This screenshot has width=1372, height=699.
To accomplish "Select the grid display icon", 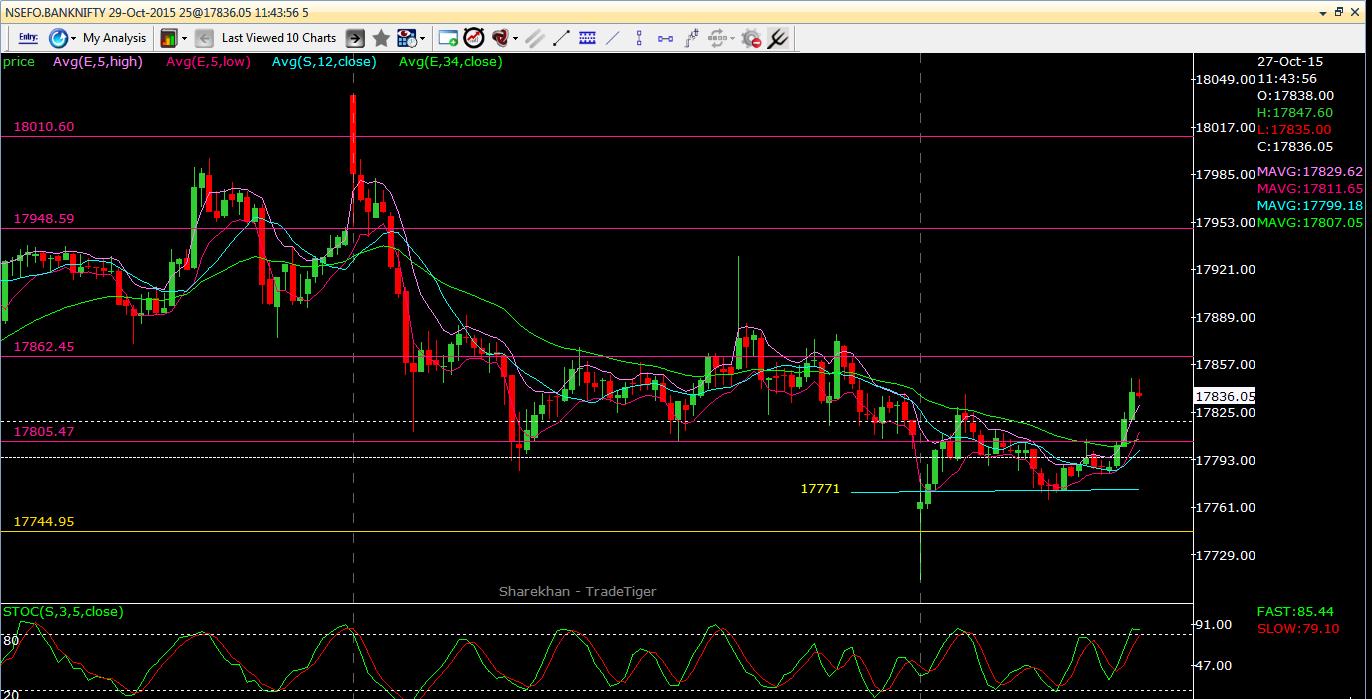I will [588, 39].
